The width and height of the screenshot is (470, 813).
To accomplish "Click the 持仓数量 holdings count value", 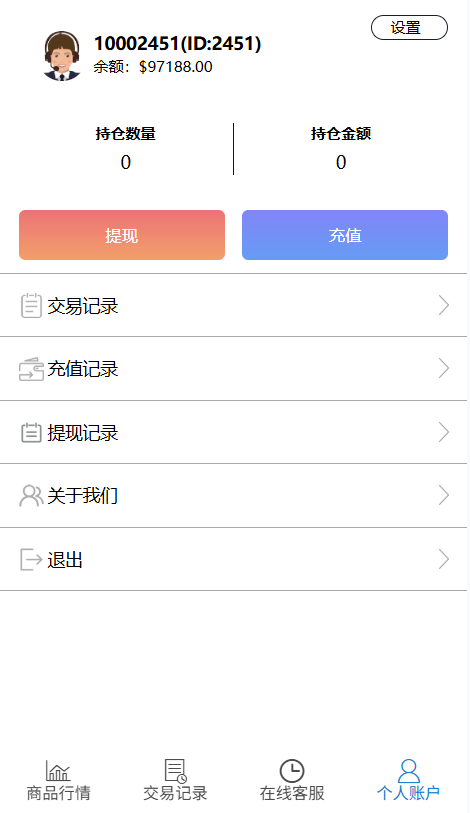I will click(x=126, y=162).
